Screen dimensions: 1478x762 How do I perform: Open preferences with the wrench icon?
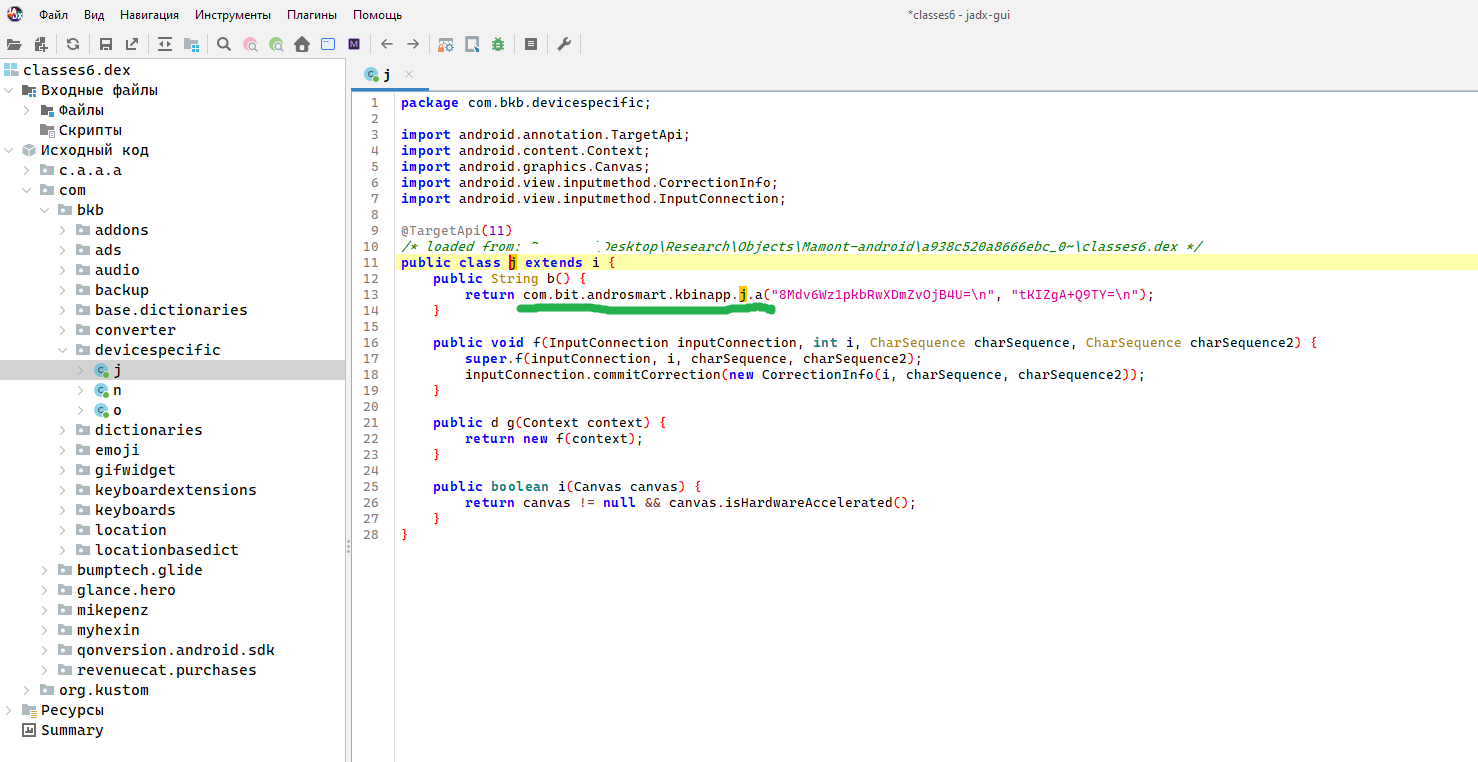click(564, 44)
